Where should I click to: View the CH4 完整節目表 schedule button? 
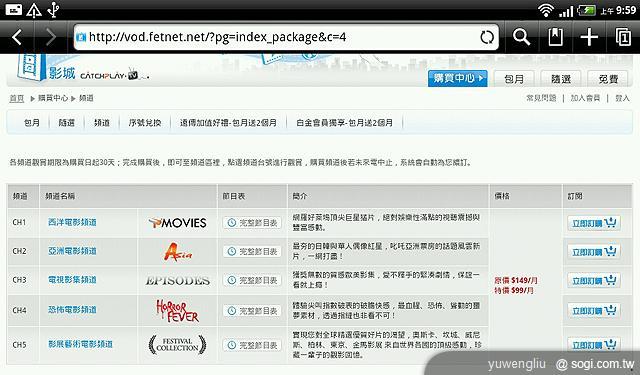coord(252,311)
